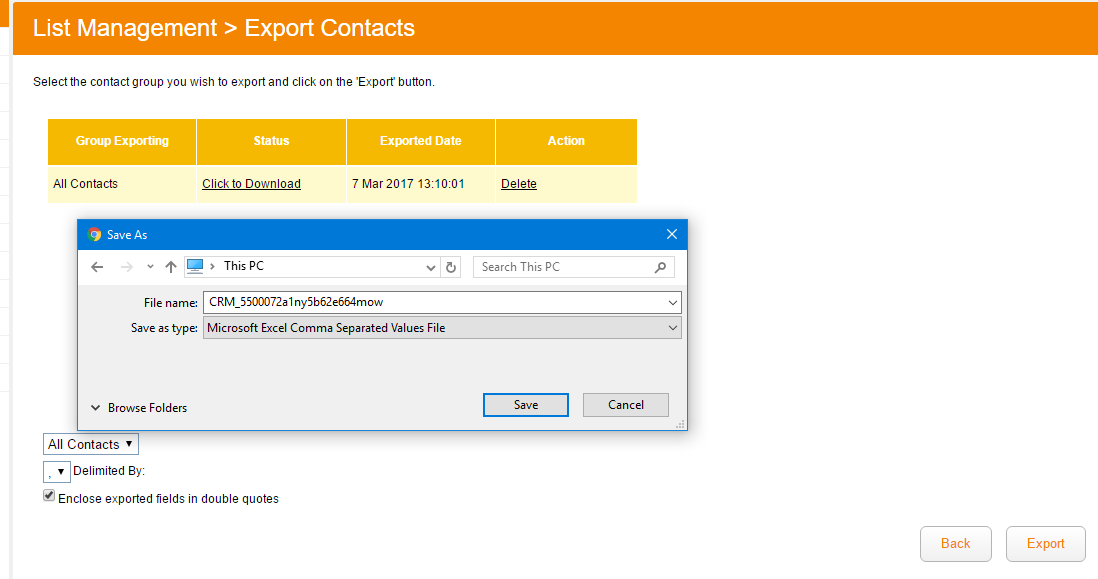Screen dimensions: 1098x579
Task: Cancel the Save As dialog
Action: 626,405
